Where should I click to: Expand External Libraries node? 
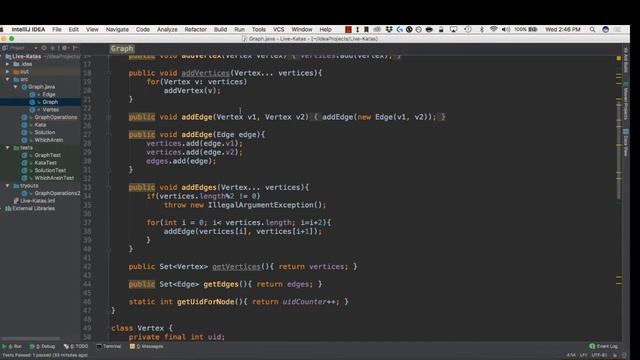pyautogui.click(x=2, y=208)
